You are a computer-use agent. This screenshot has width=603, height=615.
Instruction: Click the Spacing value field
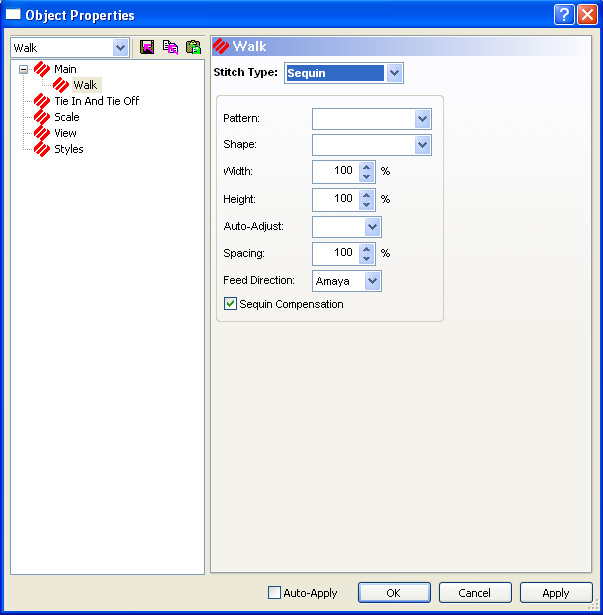tap(335, 254)
